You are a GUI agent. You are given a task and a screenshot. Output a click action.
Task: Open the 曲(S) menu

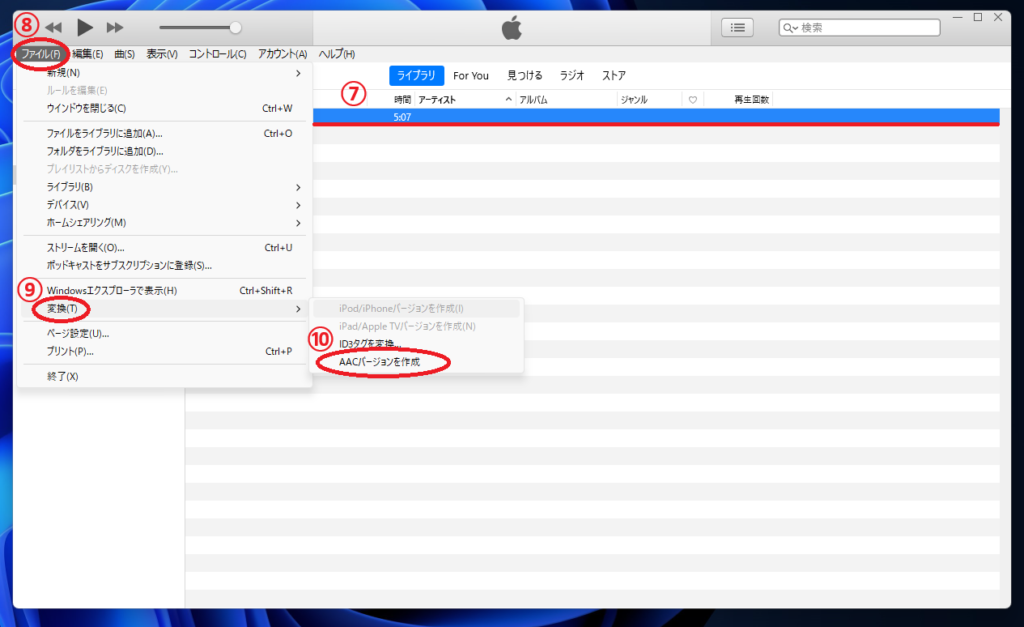coord(124,54)
